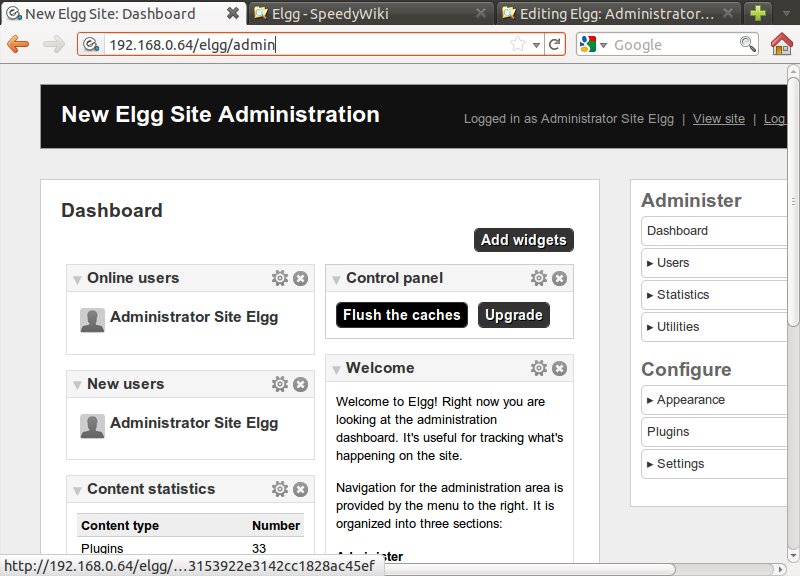This screenshot has height=576, width=800.
Task: Open settings gear of Content statistics widget
Action: point(280,489)
